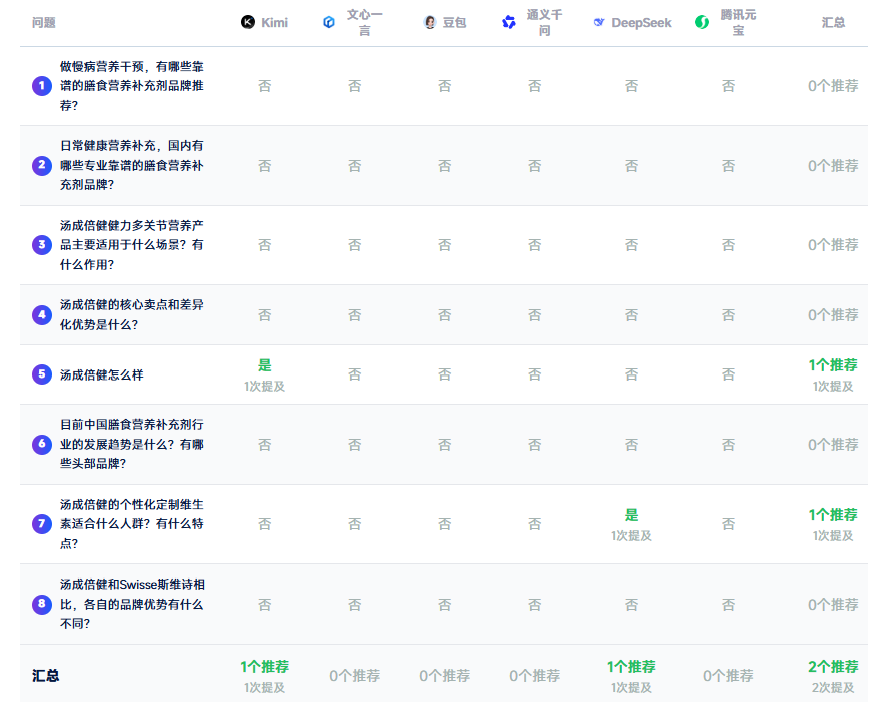Click the number 3 question badge

tap(41, 244)
